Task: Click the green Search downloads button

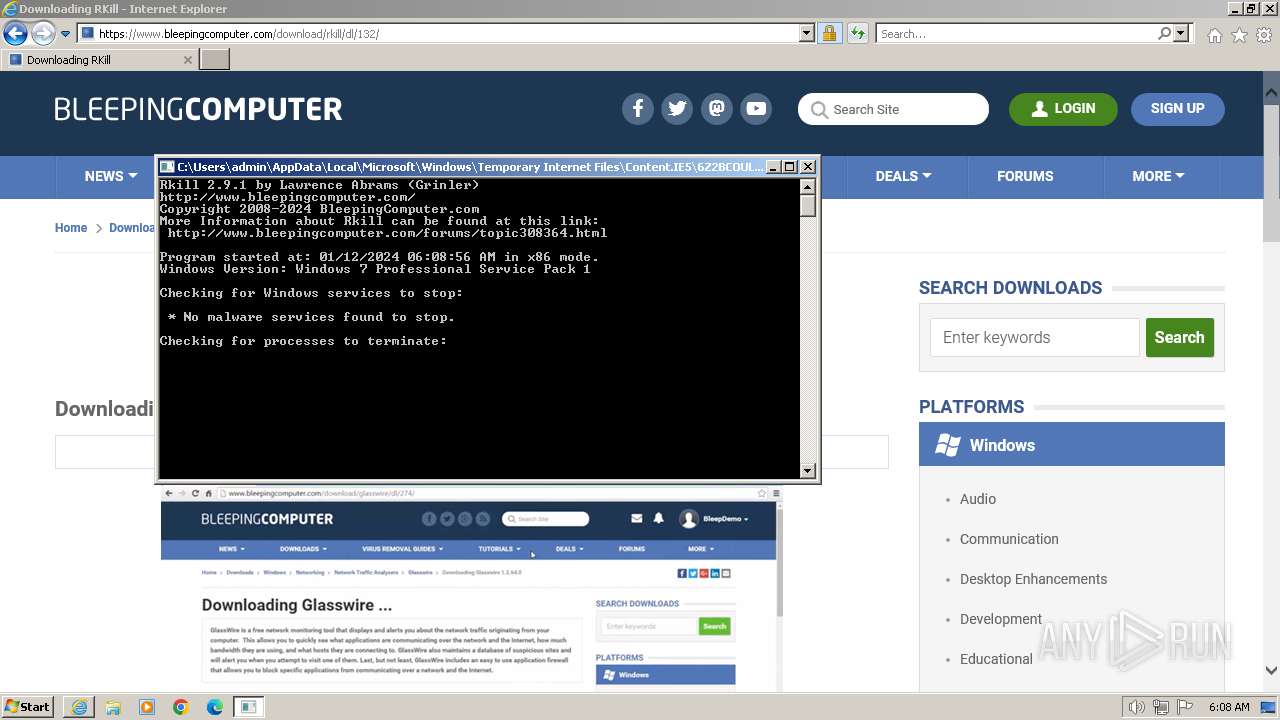Action: pyautogui.click(x=1180, y=338)
